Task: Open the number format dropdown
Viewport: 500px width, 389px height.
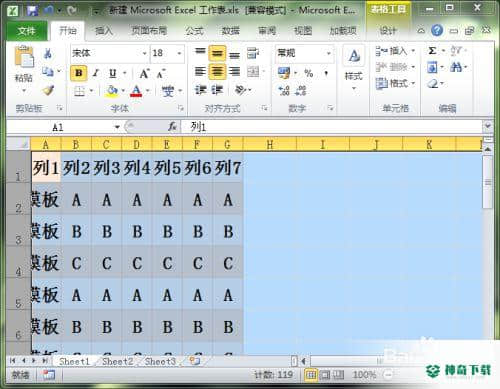Action: pos(328,53)
